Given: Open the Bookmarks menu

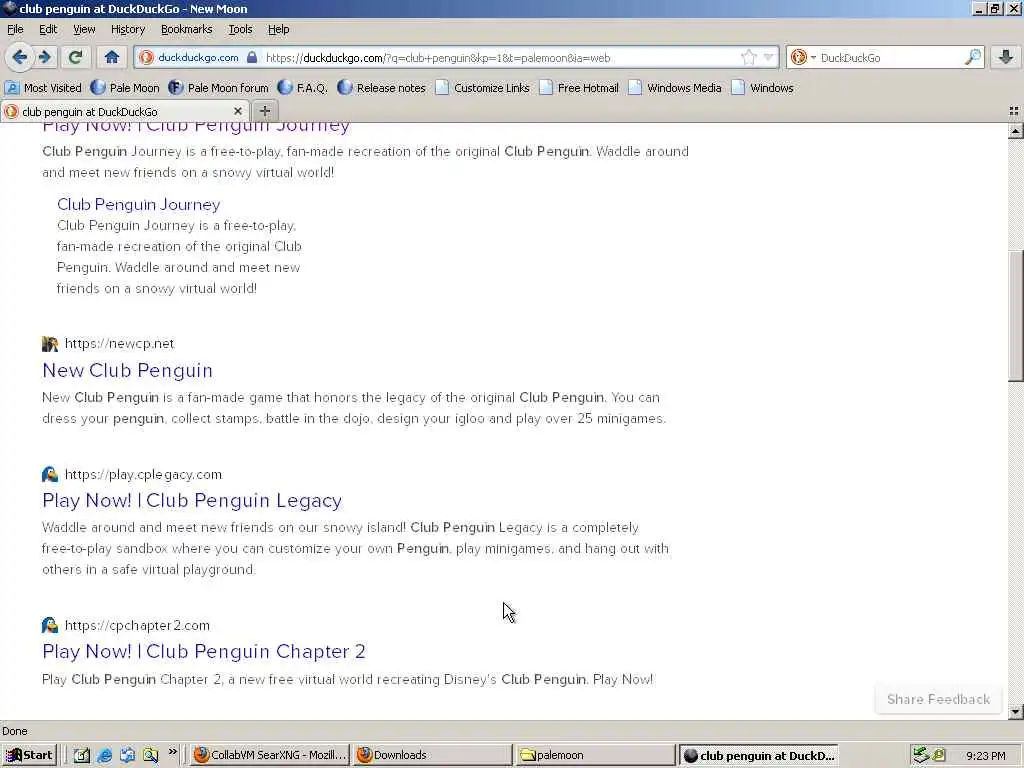Looking at the screenshot, I should [186, 29].
